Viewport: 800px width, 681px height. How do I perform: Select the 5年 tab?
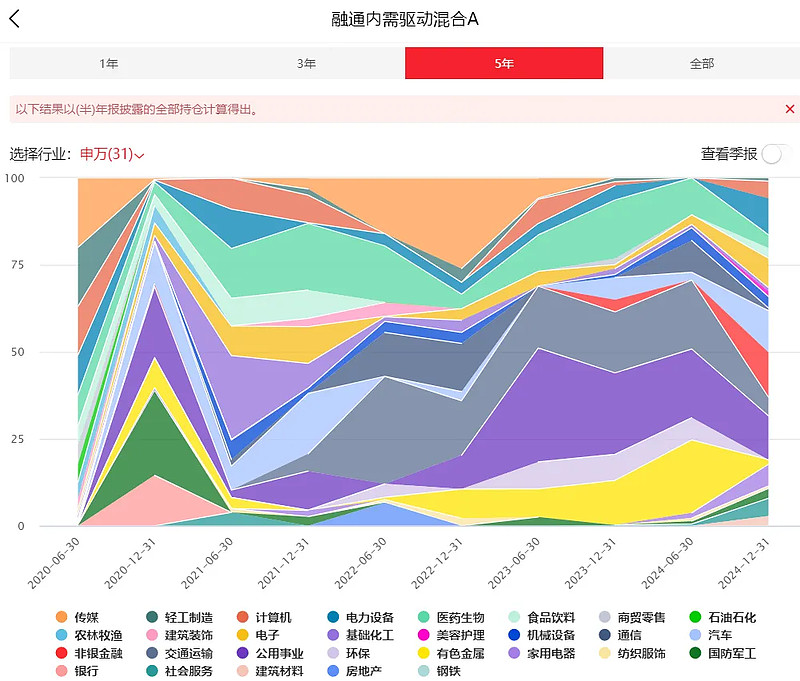[x=504, y=63]
